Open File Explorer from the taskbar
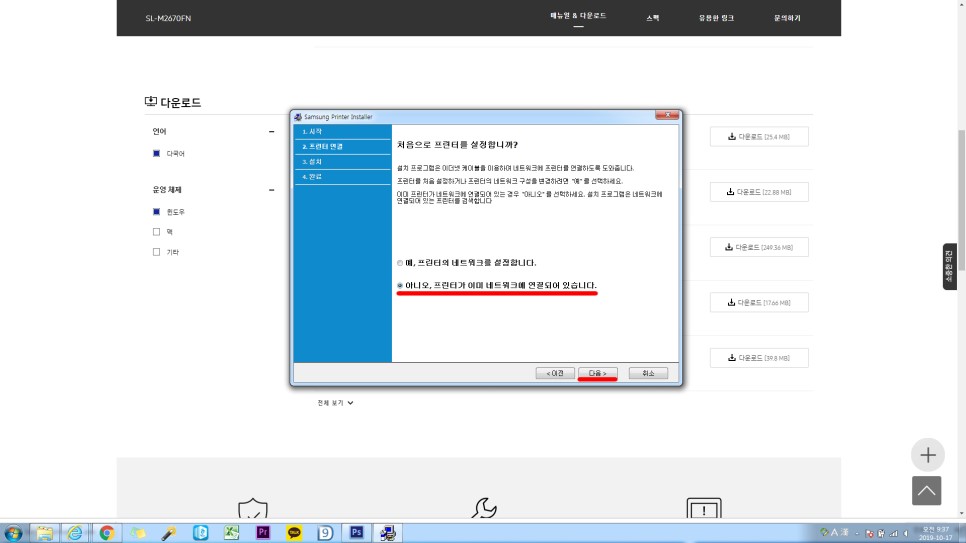 point(44,533)
